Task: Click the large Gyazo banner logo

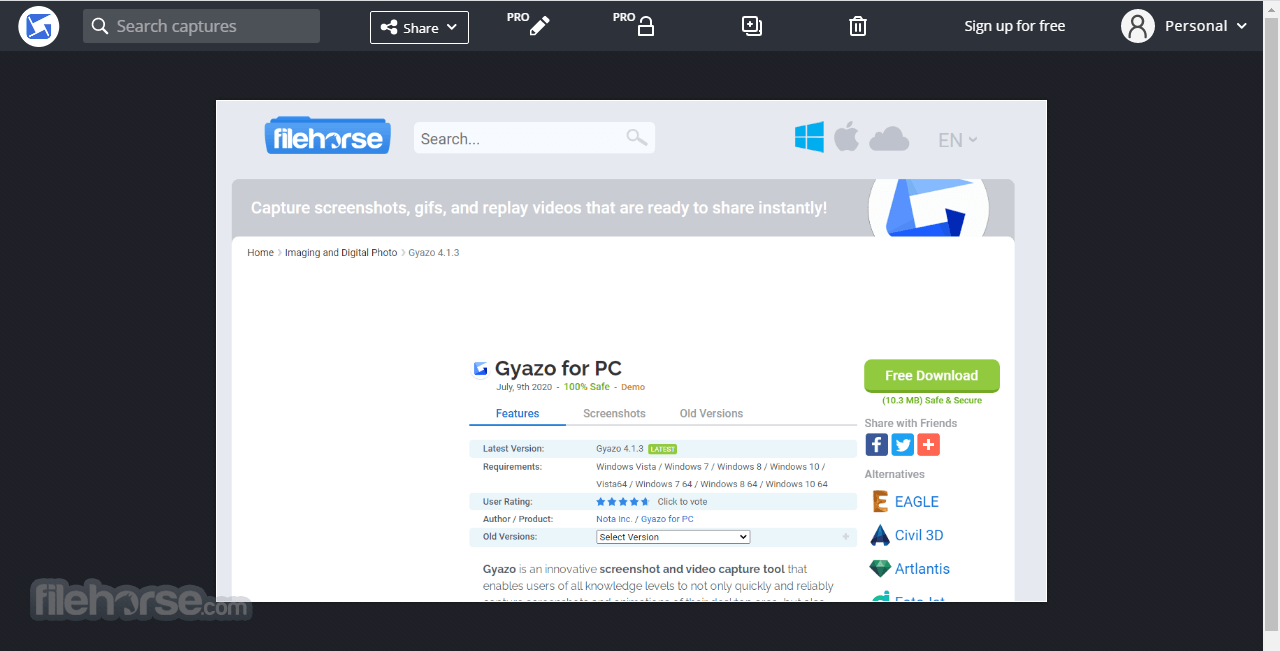Action: (928, 208)
